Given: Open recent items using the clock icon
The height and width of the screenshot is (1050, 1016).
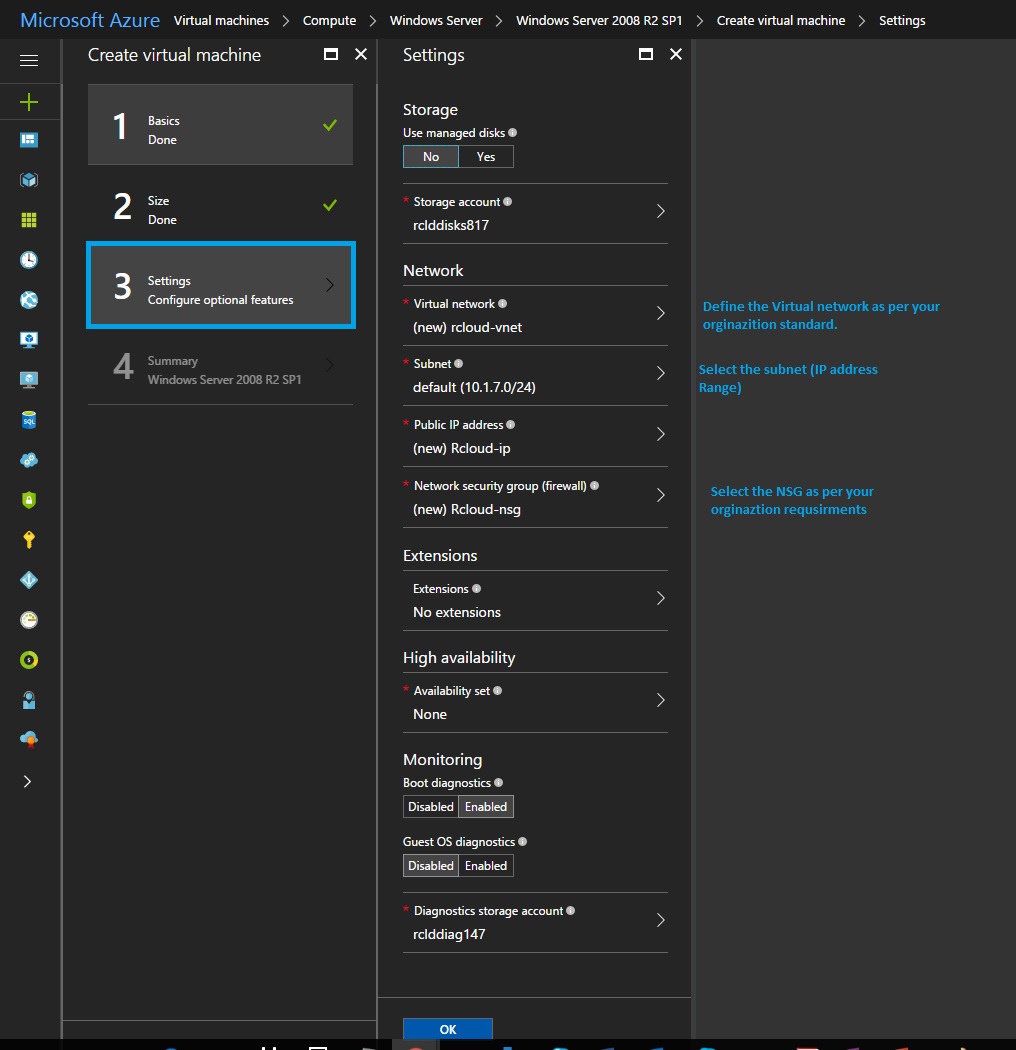Looking at the screenshot, I should coord(30,260).
